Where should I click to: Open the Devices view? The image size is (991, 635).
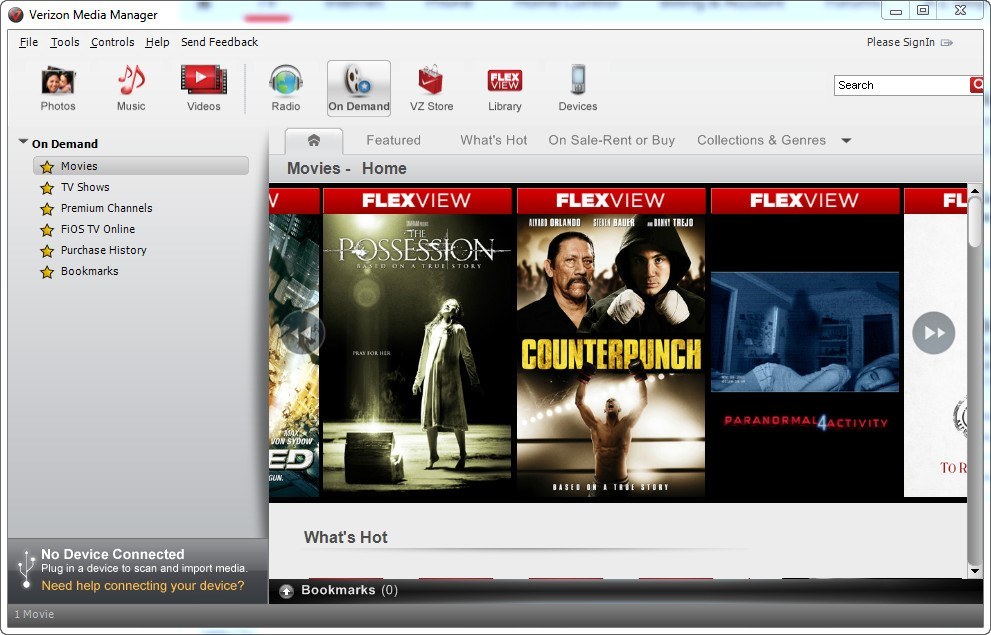[x=577, y=88]
